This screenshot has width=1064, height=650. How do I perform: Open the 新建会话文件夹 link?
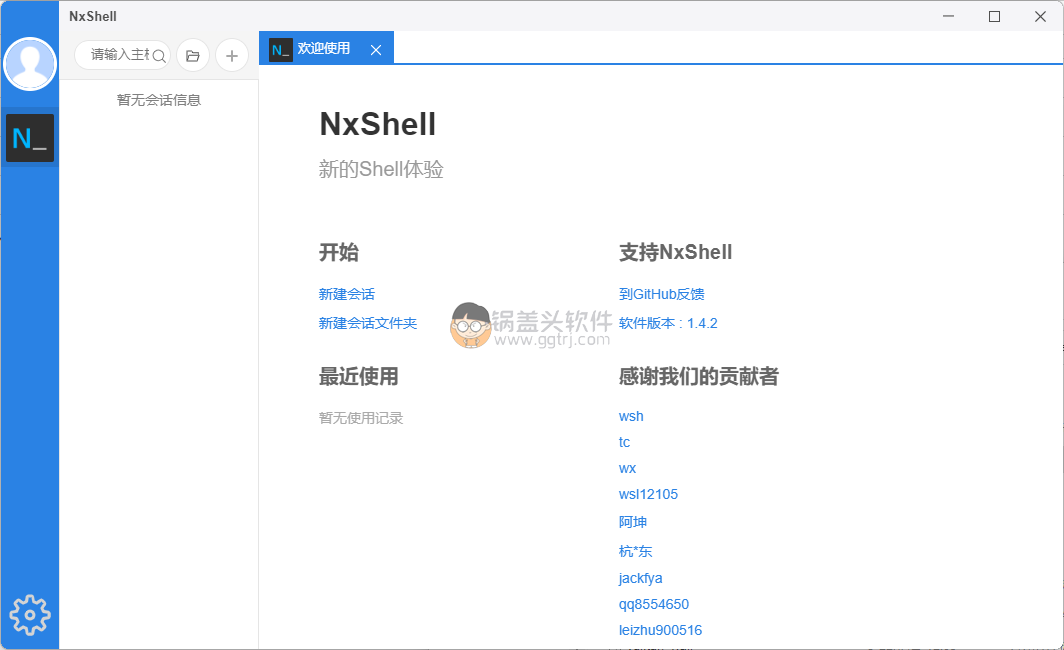click(368, 323)
